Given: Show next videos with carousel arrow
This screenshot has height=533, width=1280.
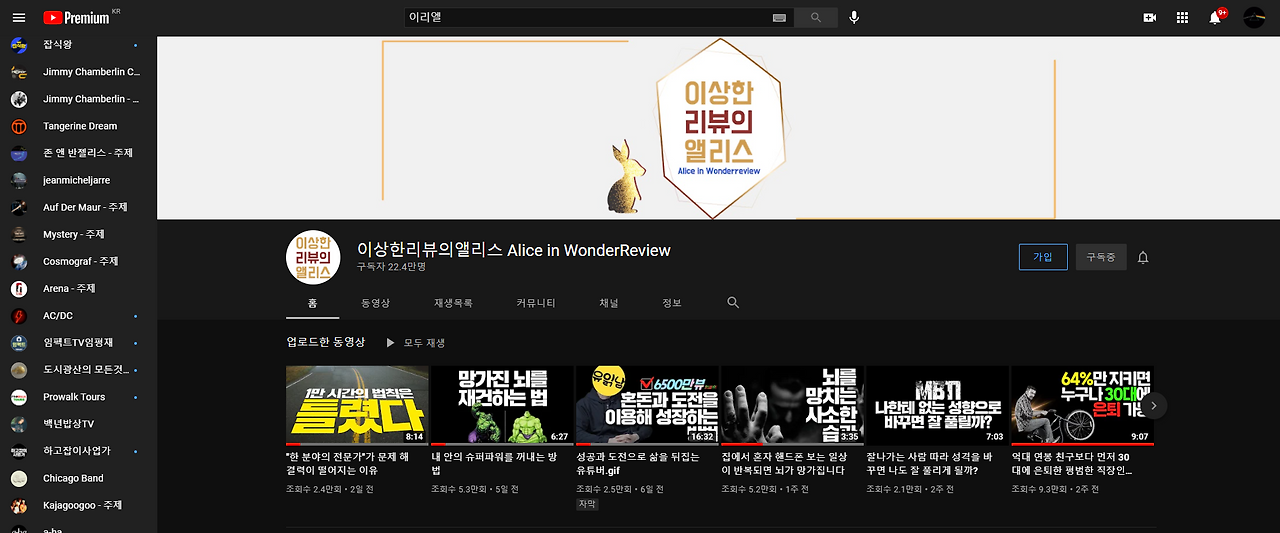Looking at the screenshot, I should point(1153,405).
